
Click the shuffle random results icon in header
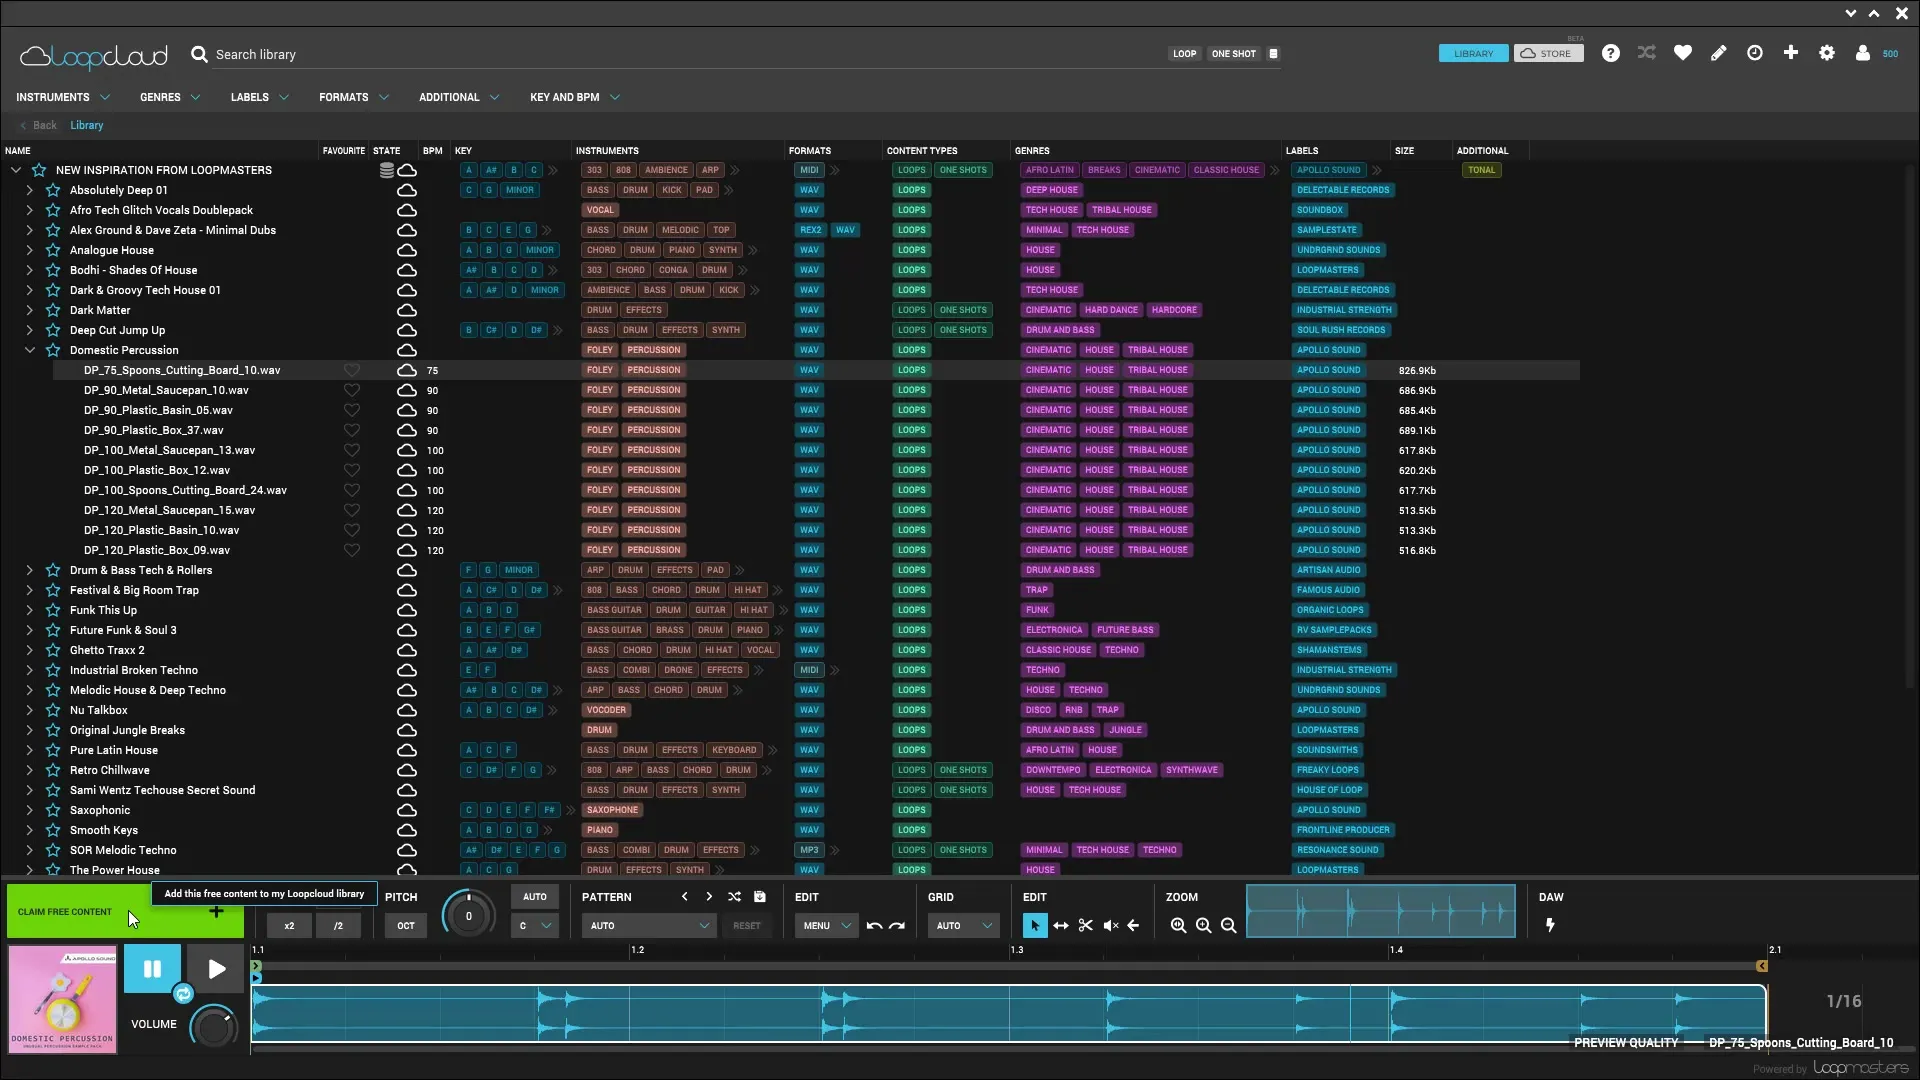click(1646, 53)
